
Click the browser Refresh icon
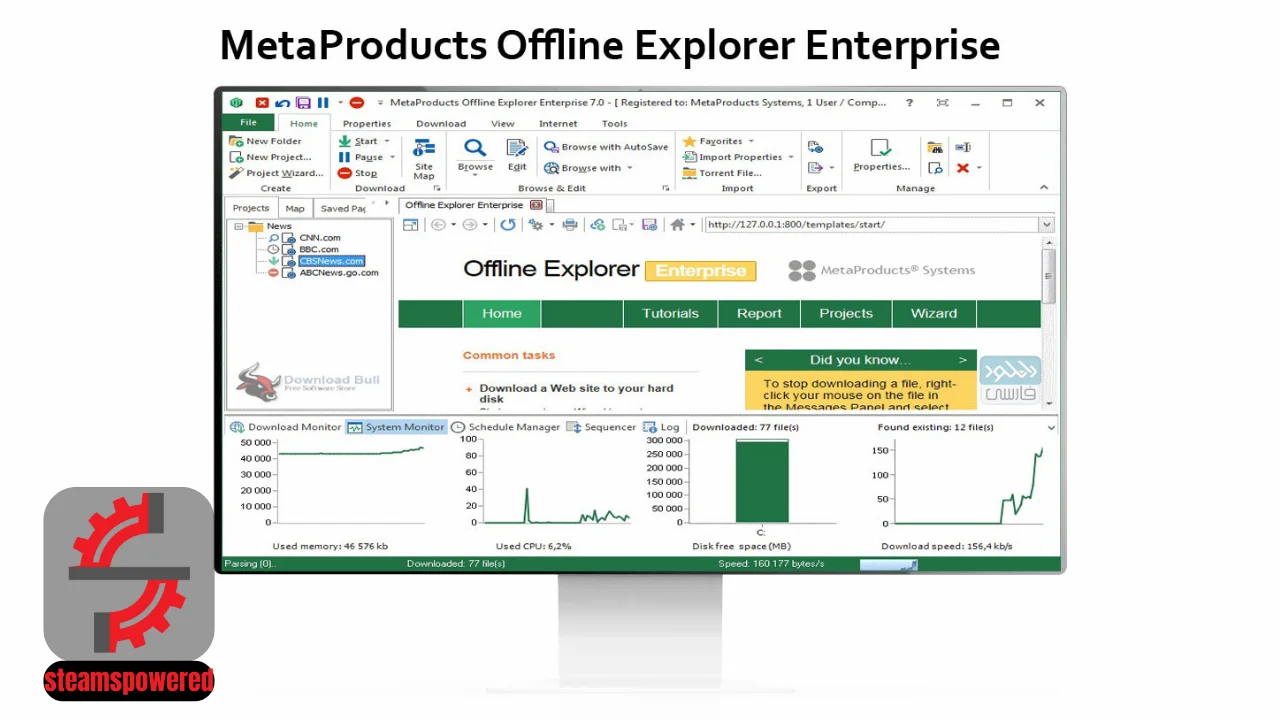pos(508,225)
